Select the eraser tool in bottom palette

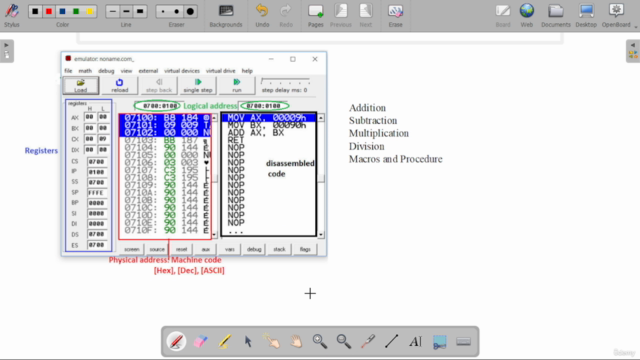click(x=200, y=342)
